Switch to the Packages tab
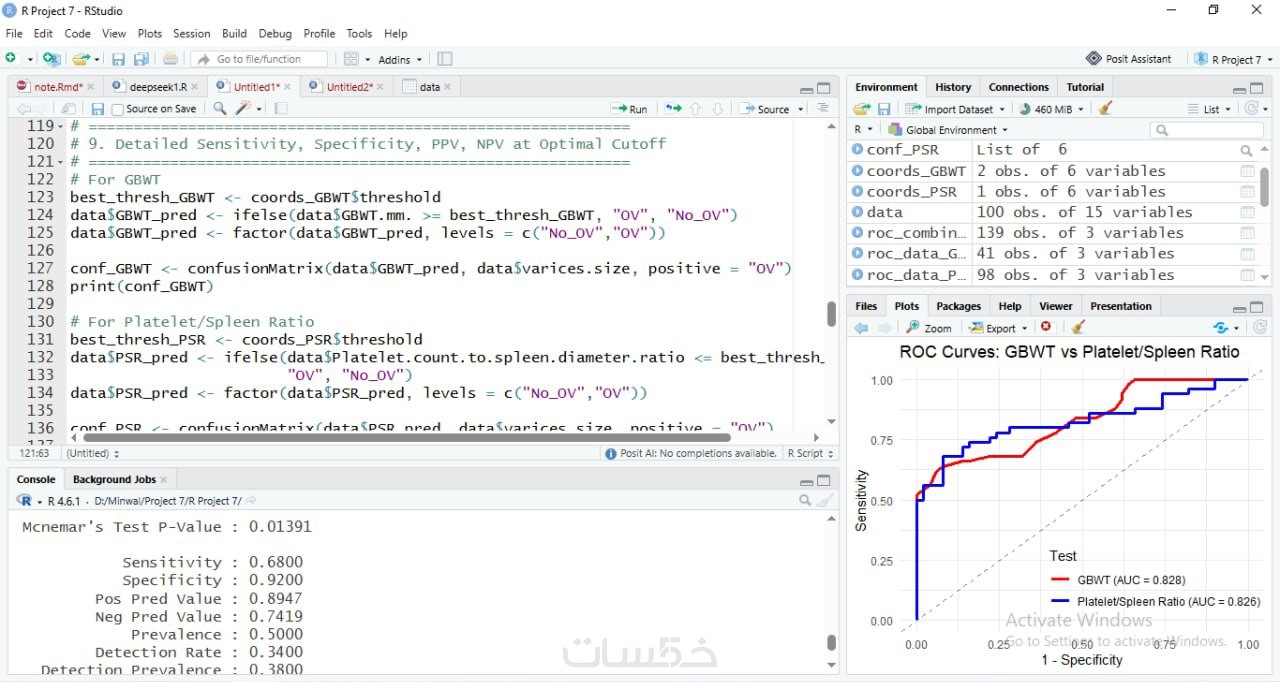1280x682 pixels. [x=959, y=306]
